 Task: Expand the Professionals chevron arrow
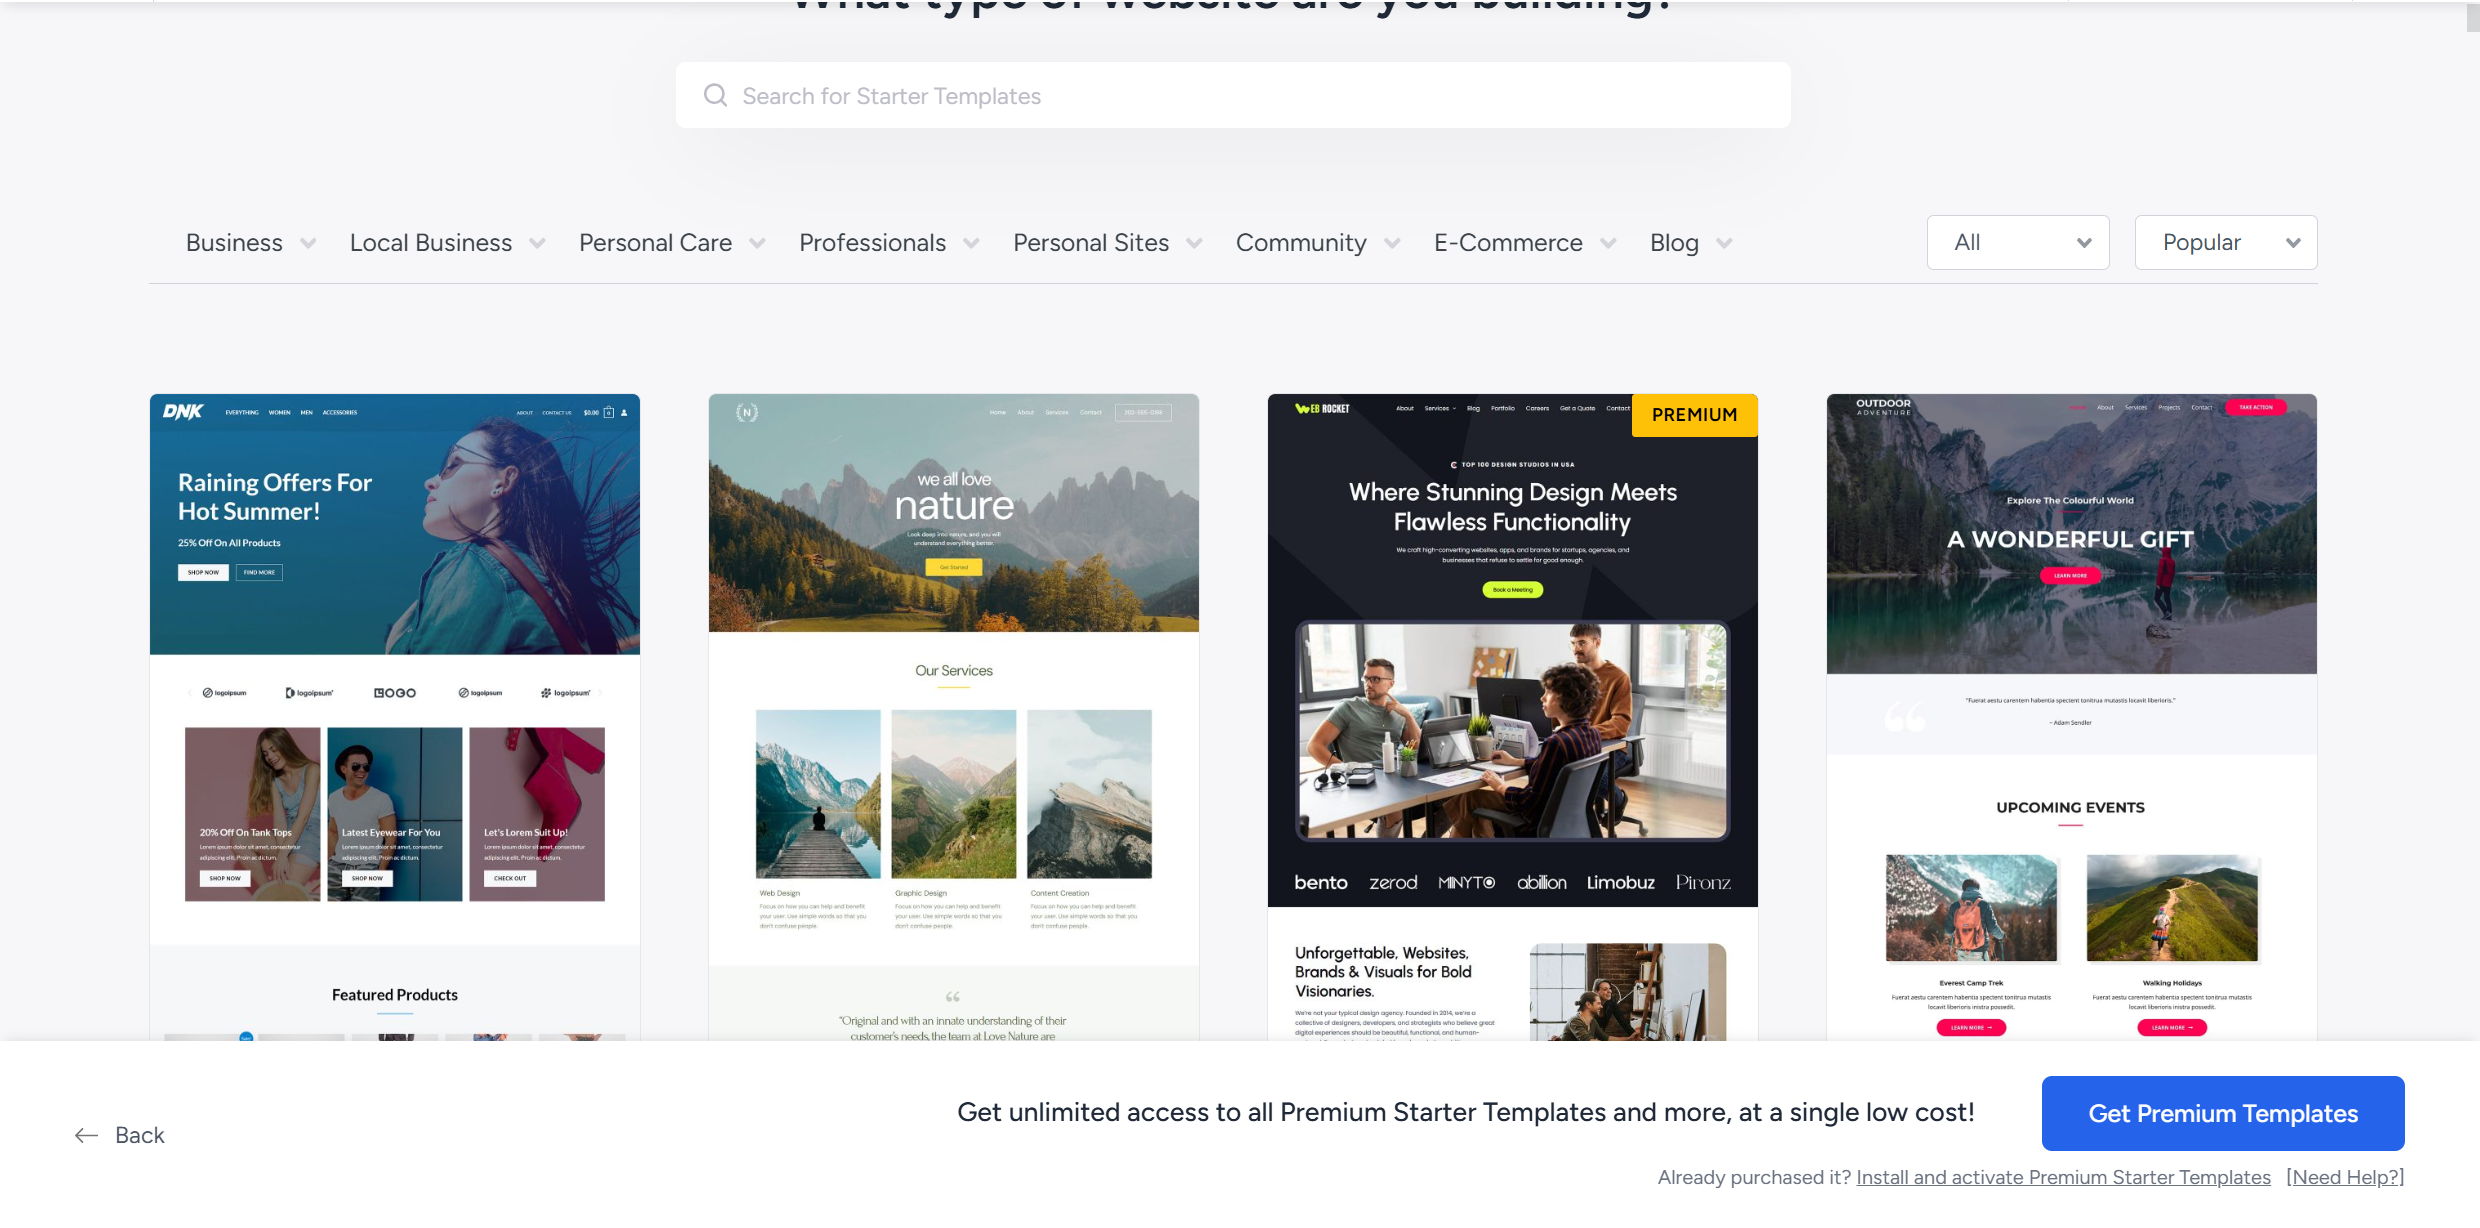[x=971, y=243]
